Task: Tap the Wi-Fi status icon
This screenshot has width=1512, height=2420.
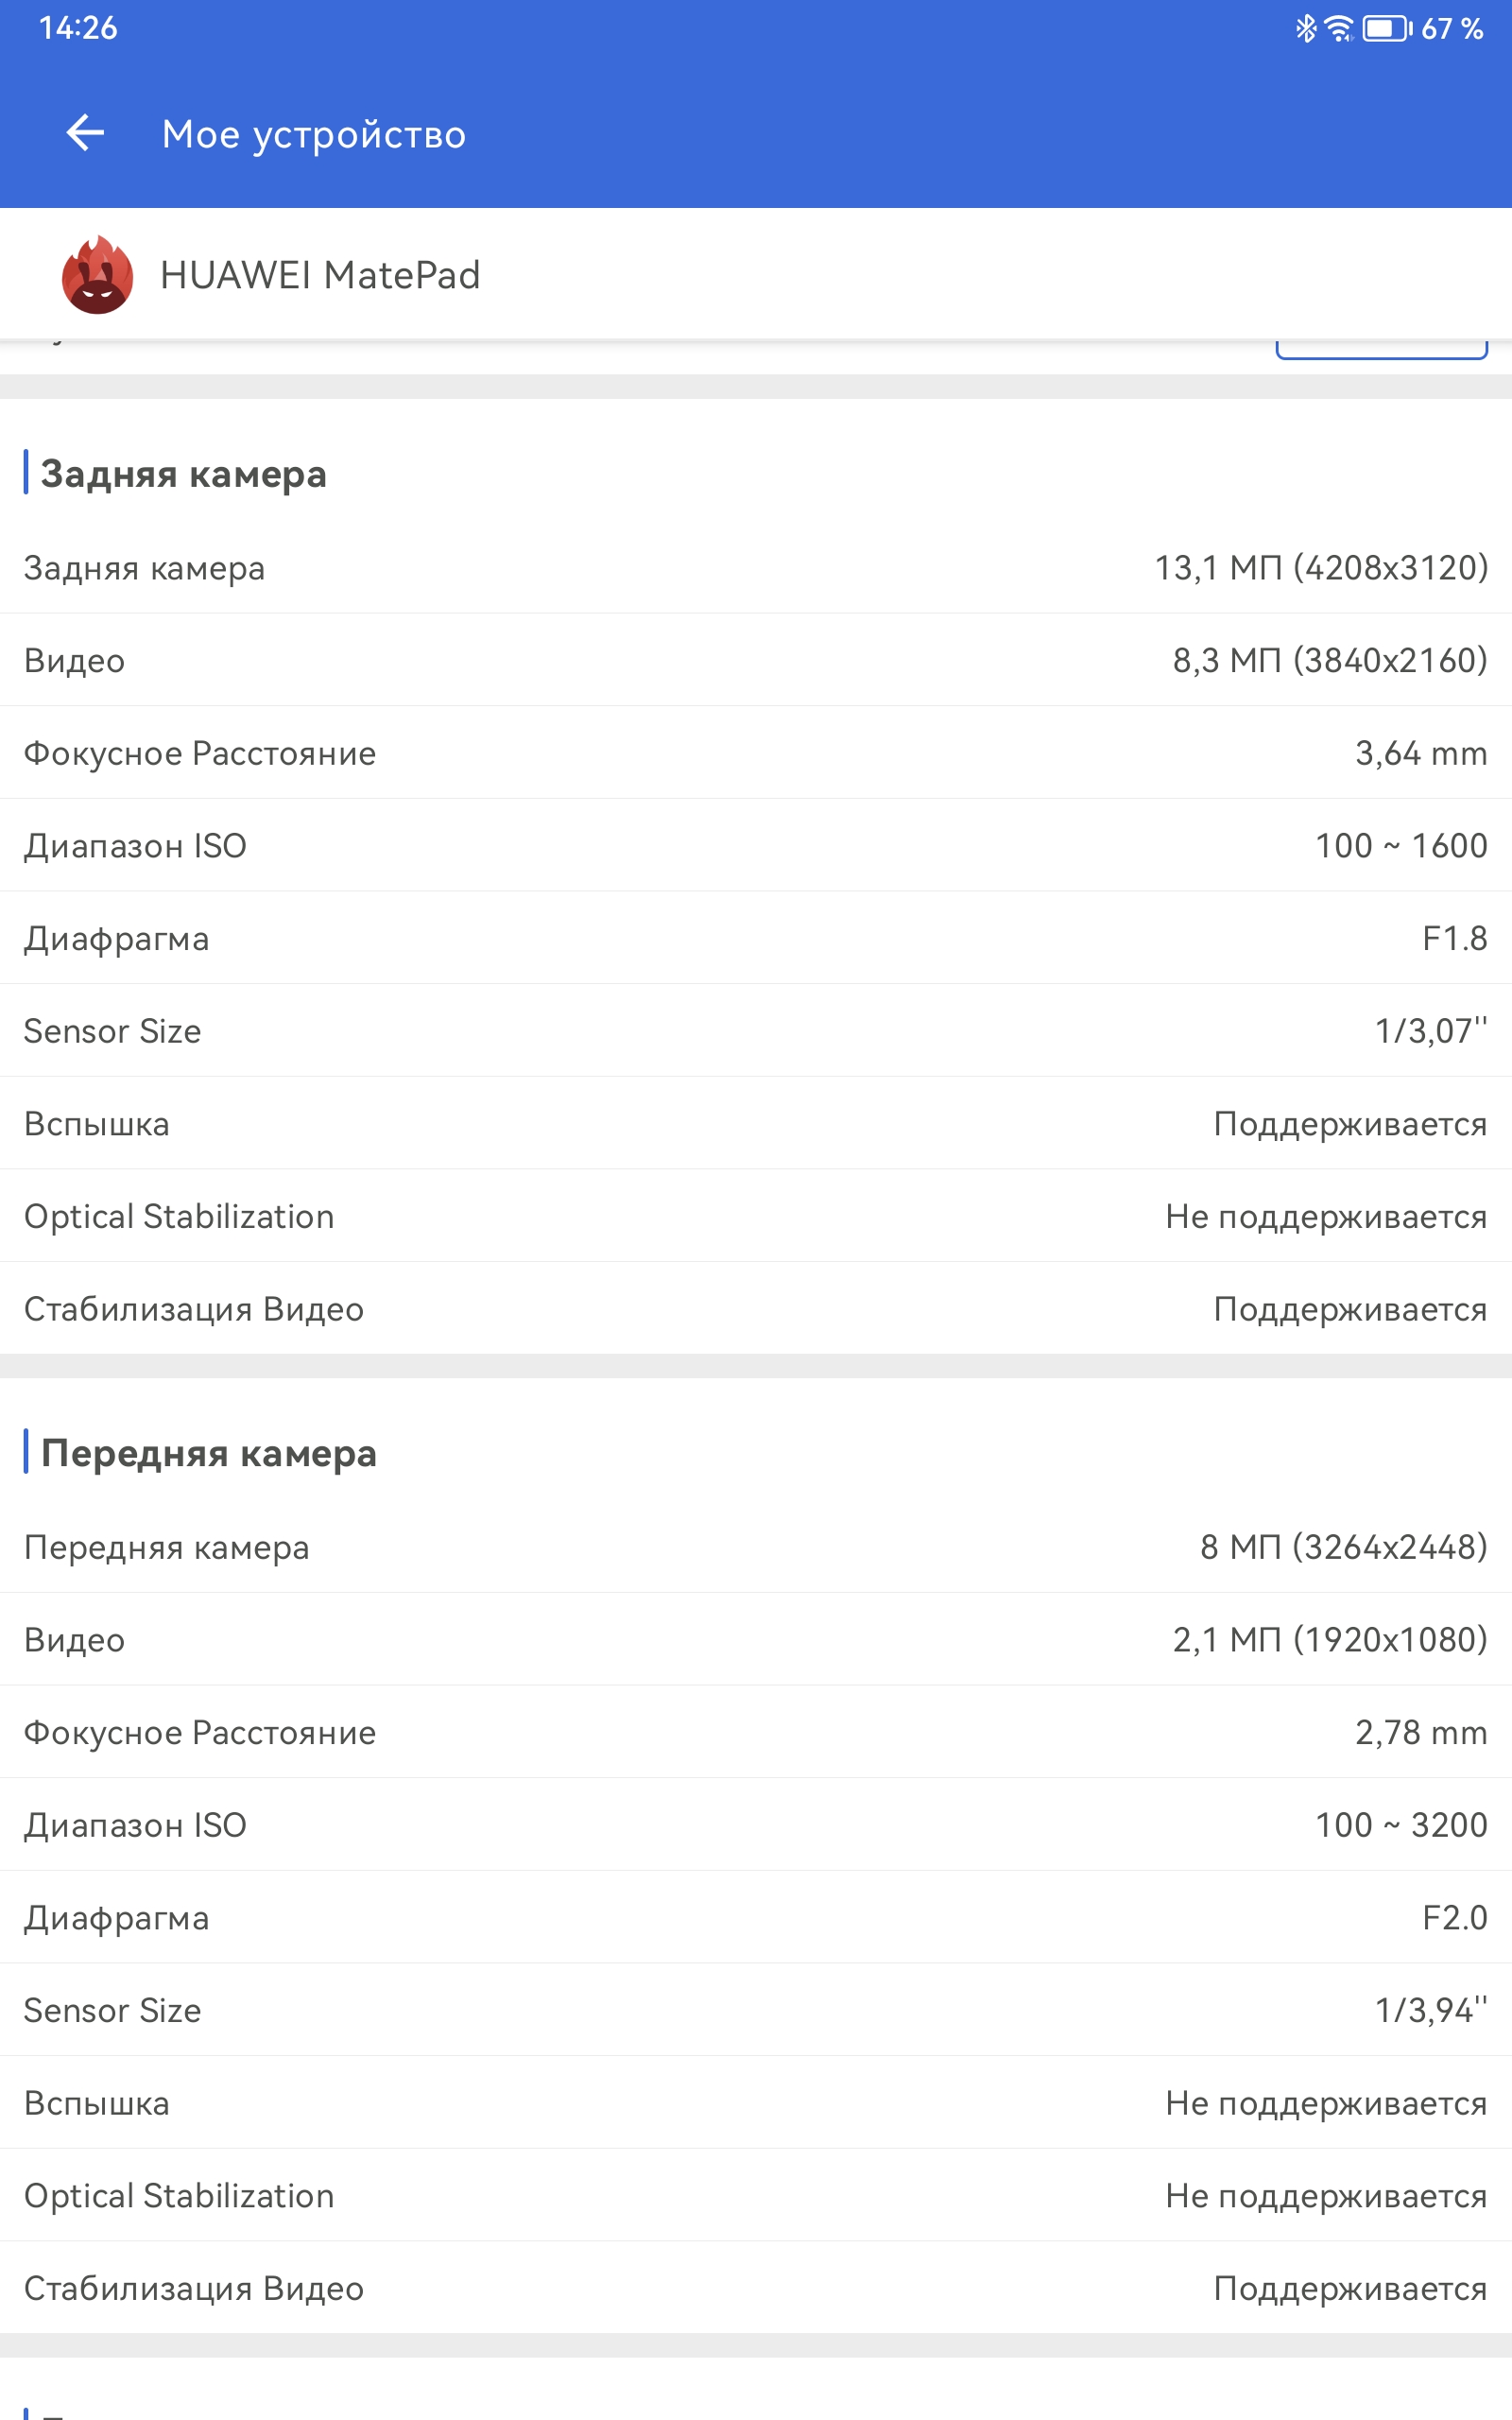Action: [x=1339, y=28]
